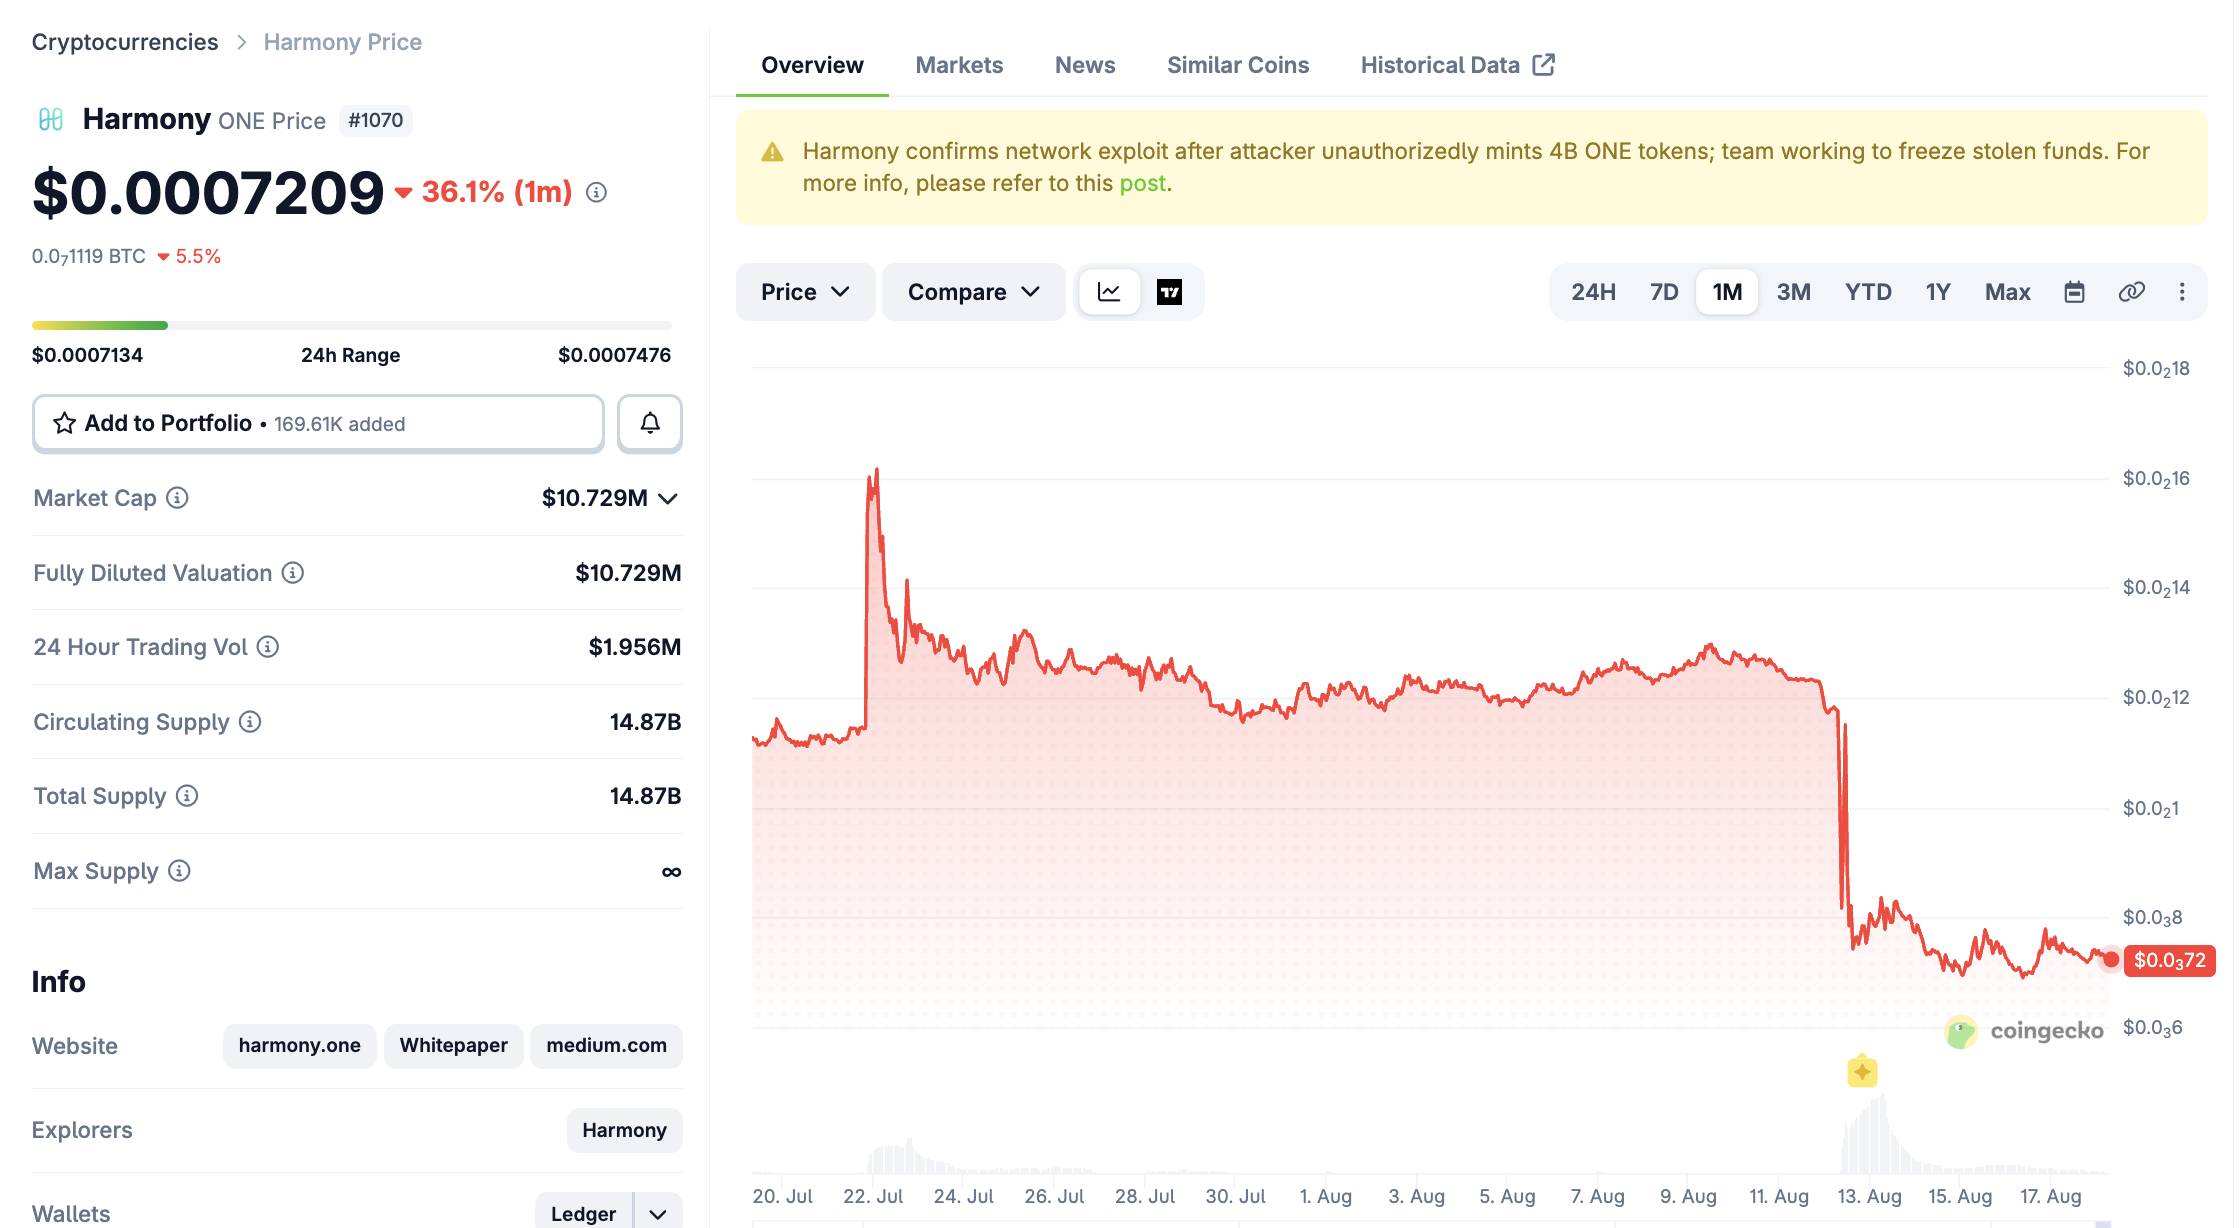Copy chart link icon
Screen dimensions: 2240x1228
2131,292
